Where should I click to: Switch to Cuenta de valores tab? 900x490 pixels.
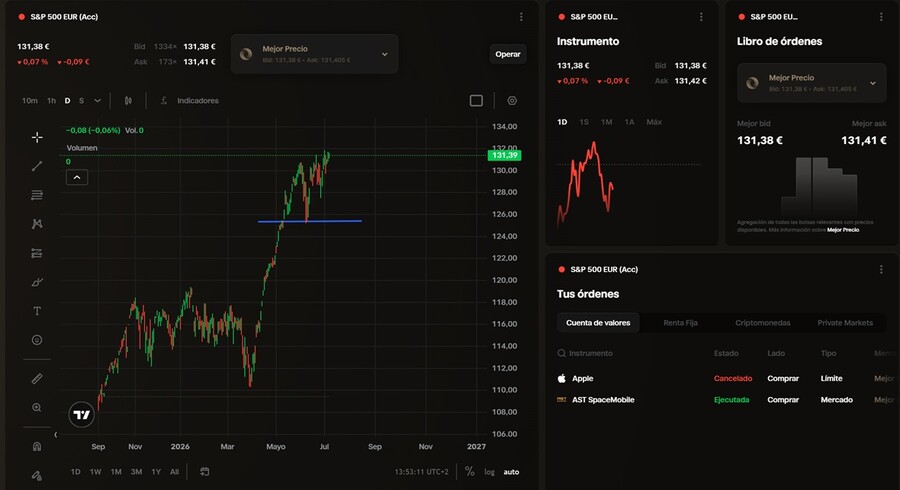click(598, 322)
